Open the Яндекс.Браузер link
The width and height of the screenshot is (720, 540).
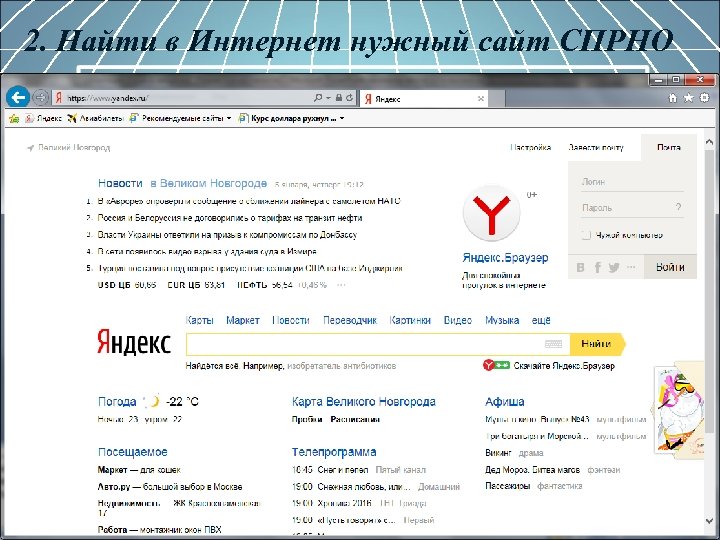pyautogui.click(x=505, y=258)
